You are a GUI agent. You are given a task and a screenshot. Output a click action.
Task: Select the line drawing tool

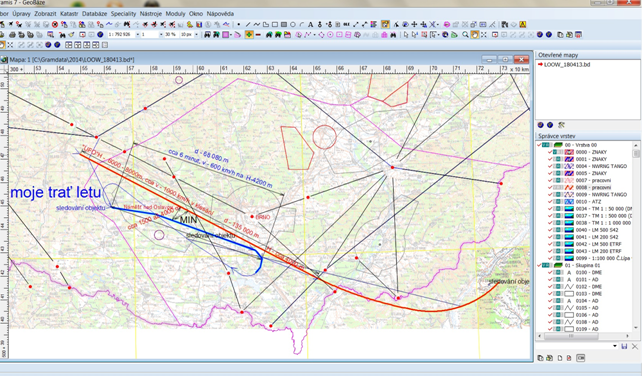coord(248,25)
